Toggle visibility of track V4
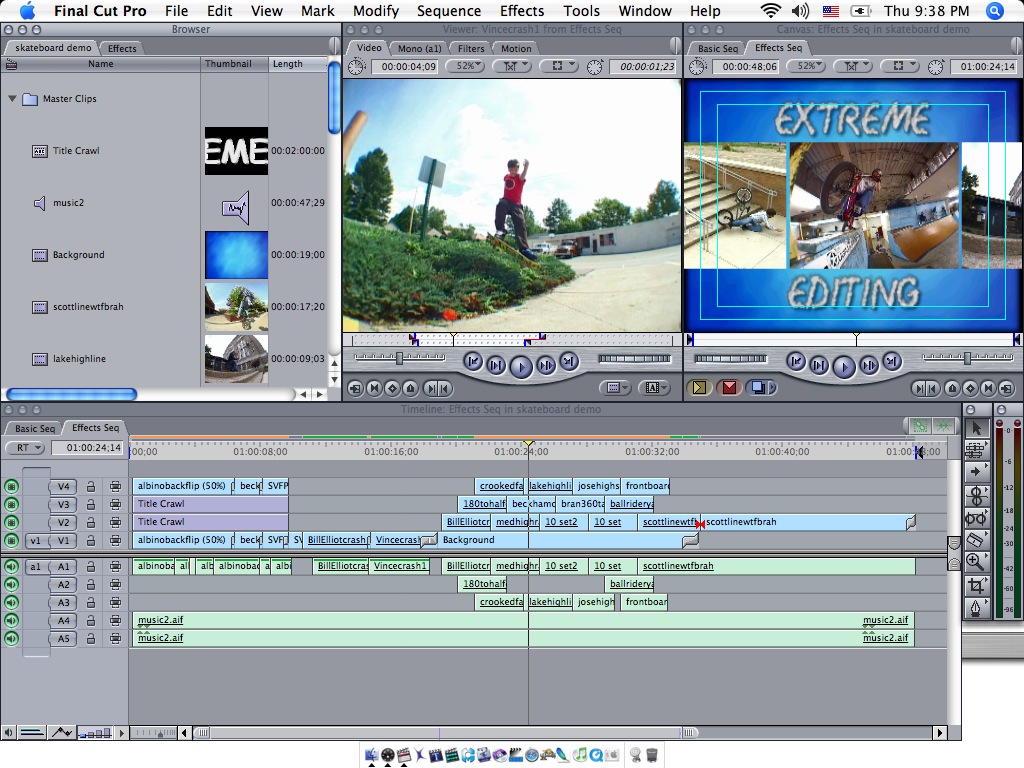The height and width of the screenshot is (768, 1024). click(11, 487)
